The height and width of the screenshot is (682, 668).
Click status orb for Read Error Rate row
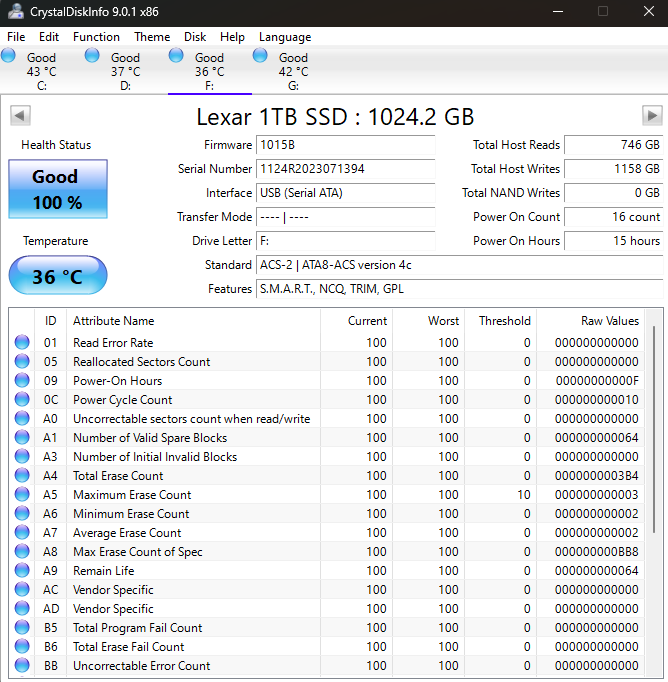coord(22,343)
